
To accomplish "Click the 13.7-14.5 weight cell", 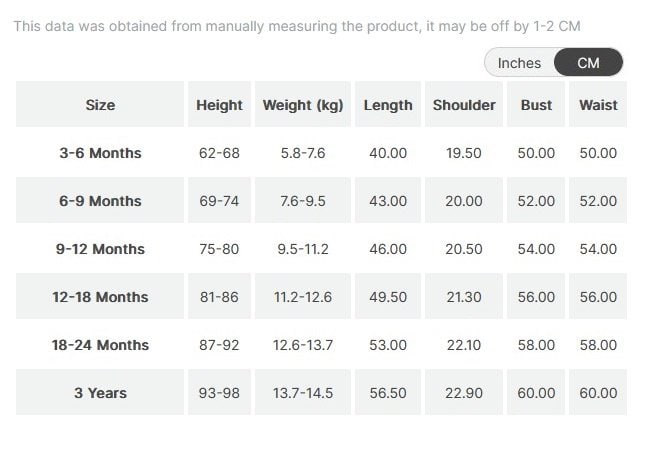I will click(x=303, y=393).
